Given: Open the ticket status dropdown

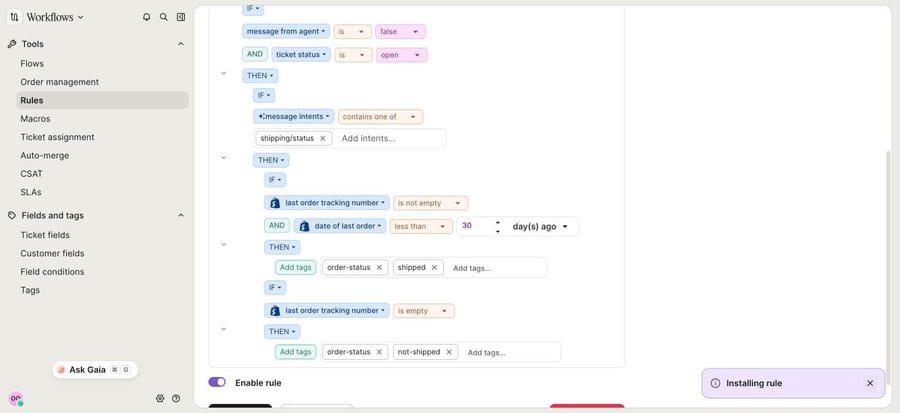Looking at the screenshot, I should click(x=301, y=54).
